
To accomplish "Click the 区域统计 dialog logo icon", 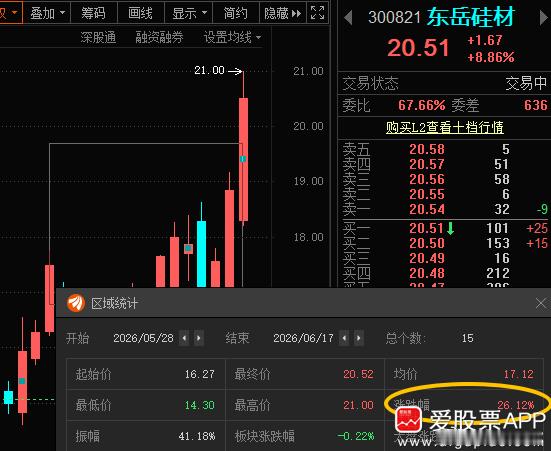I will (x=76, y=303).
